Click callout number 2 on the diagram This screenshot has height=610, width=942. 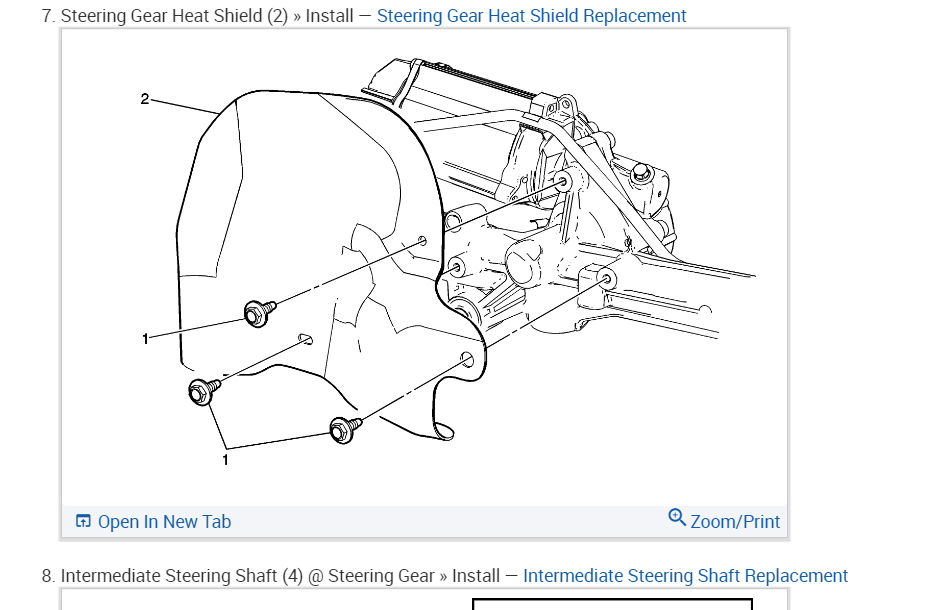[146, 98]
